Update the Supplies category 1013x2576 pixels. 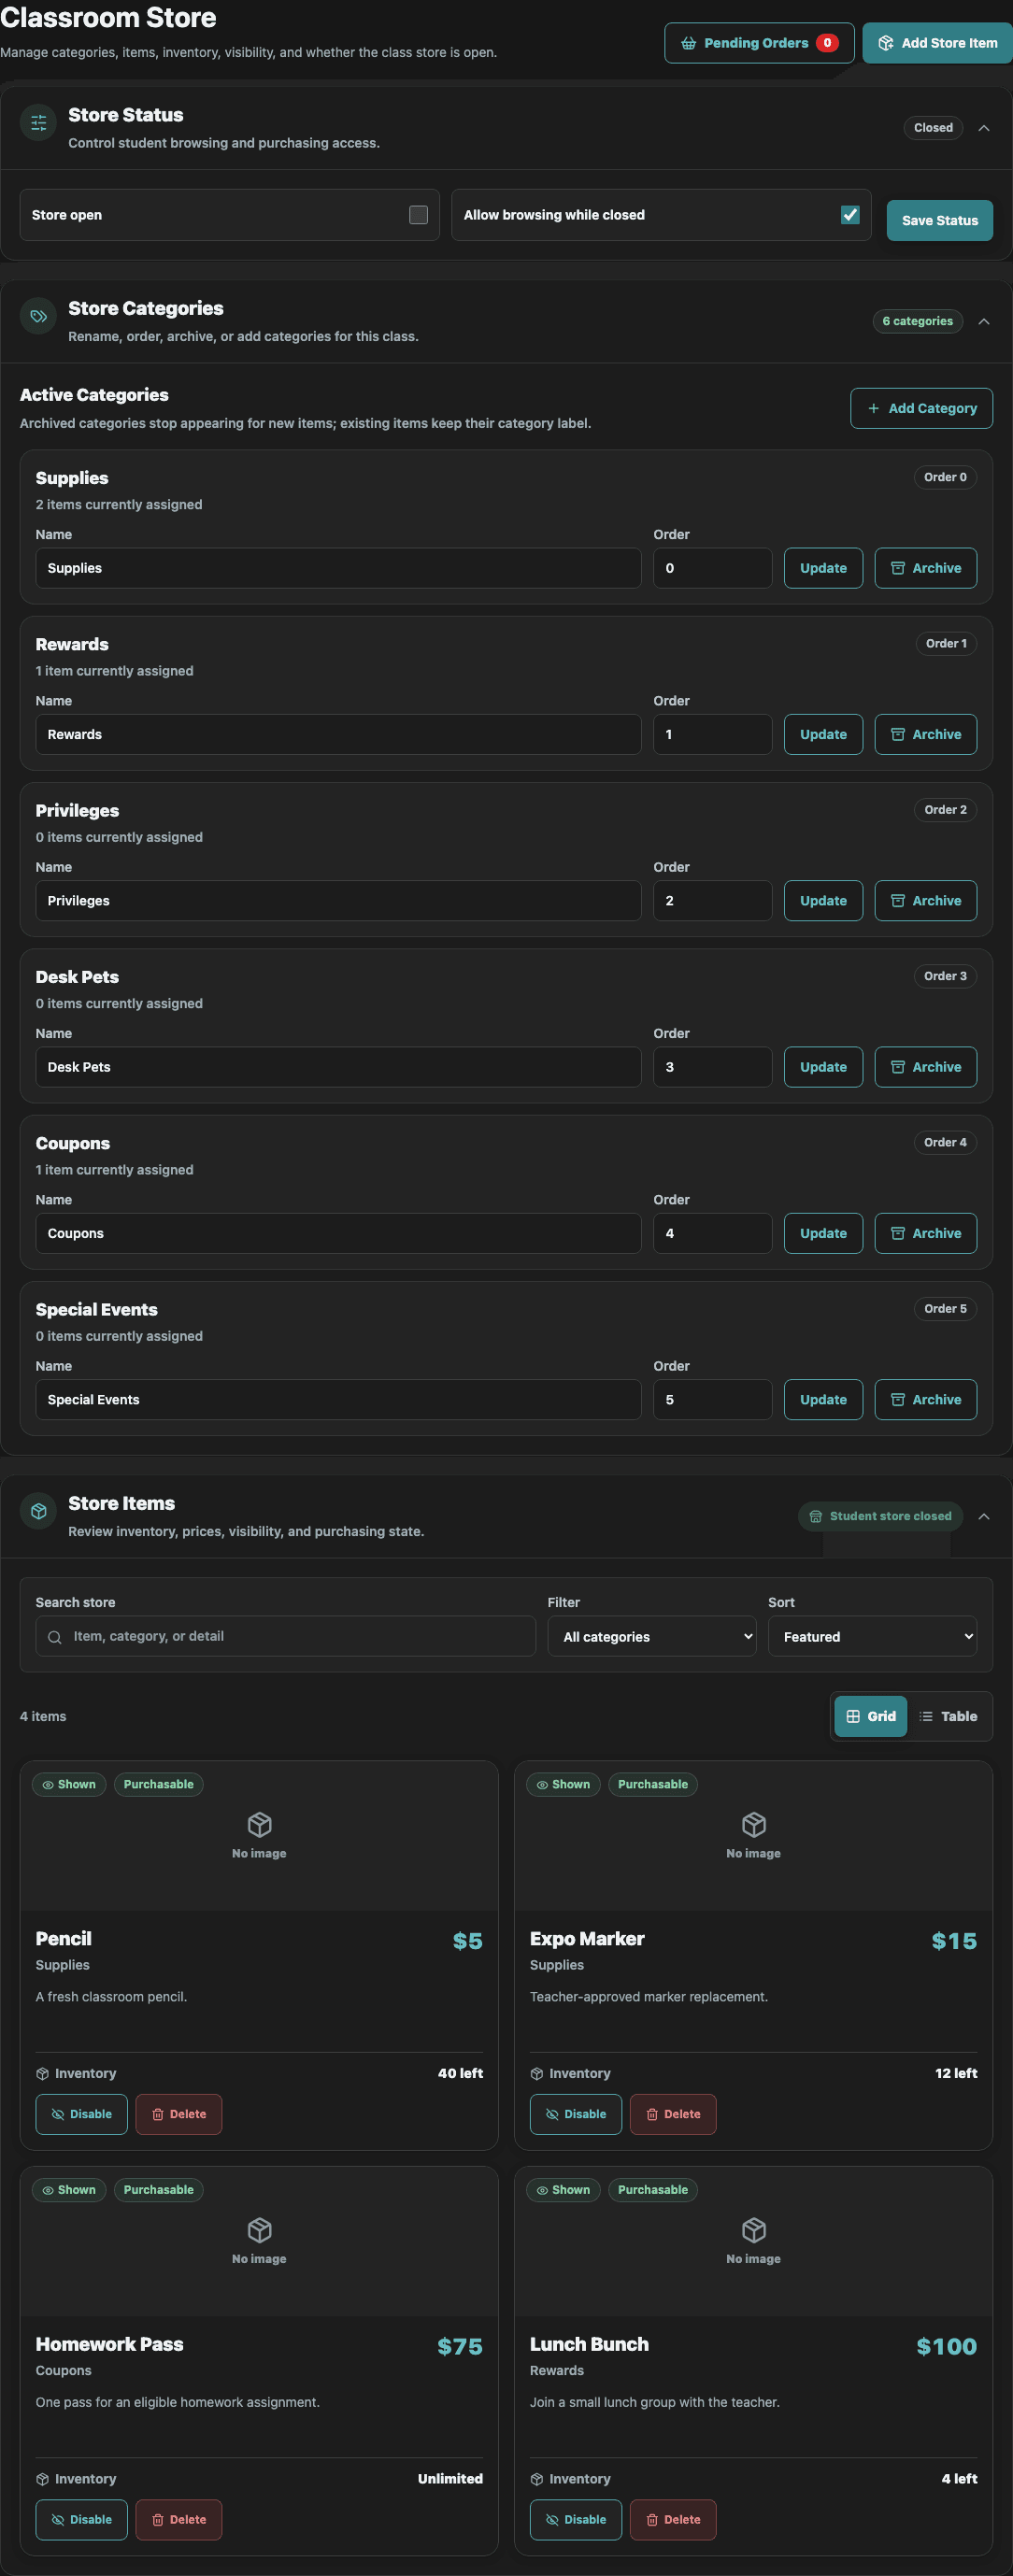tap(823, 568)
